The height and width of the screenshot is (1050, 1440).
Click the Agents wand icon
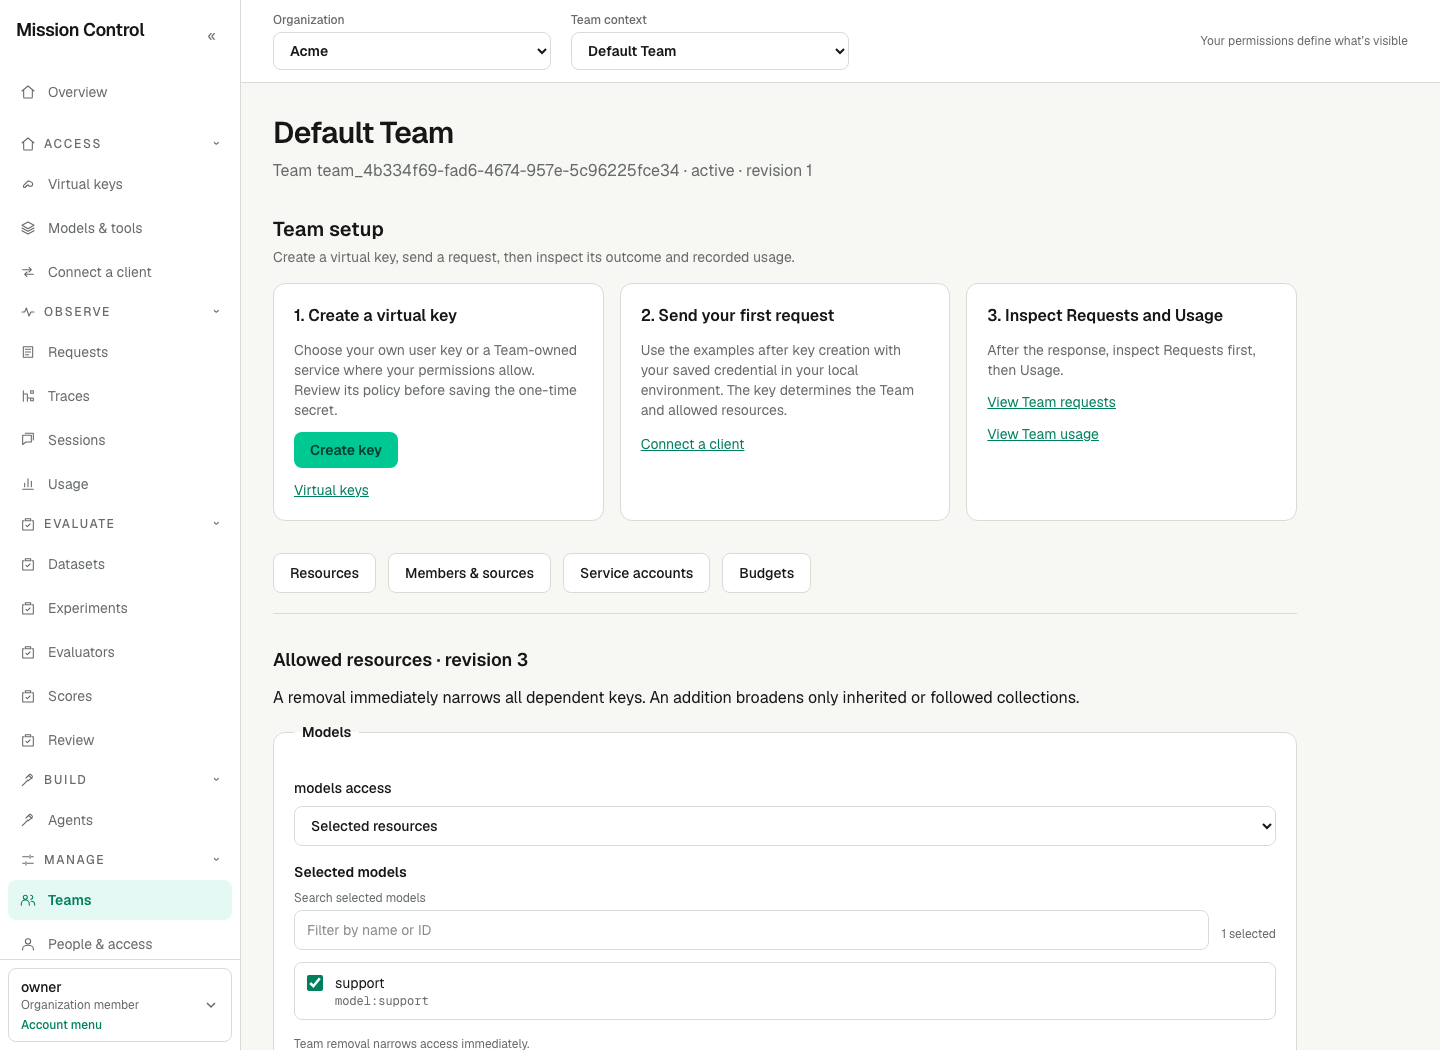(x=28, y=820)
